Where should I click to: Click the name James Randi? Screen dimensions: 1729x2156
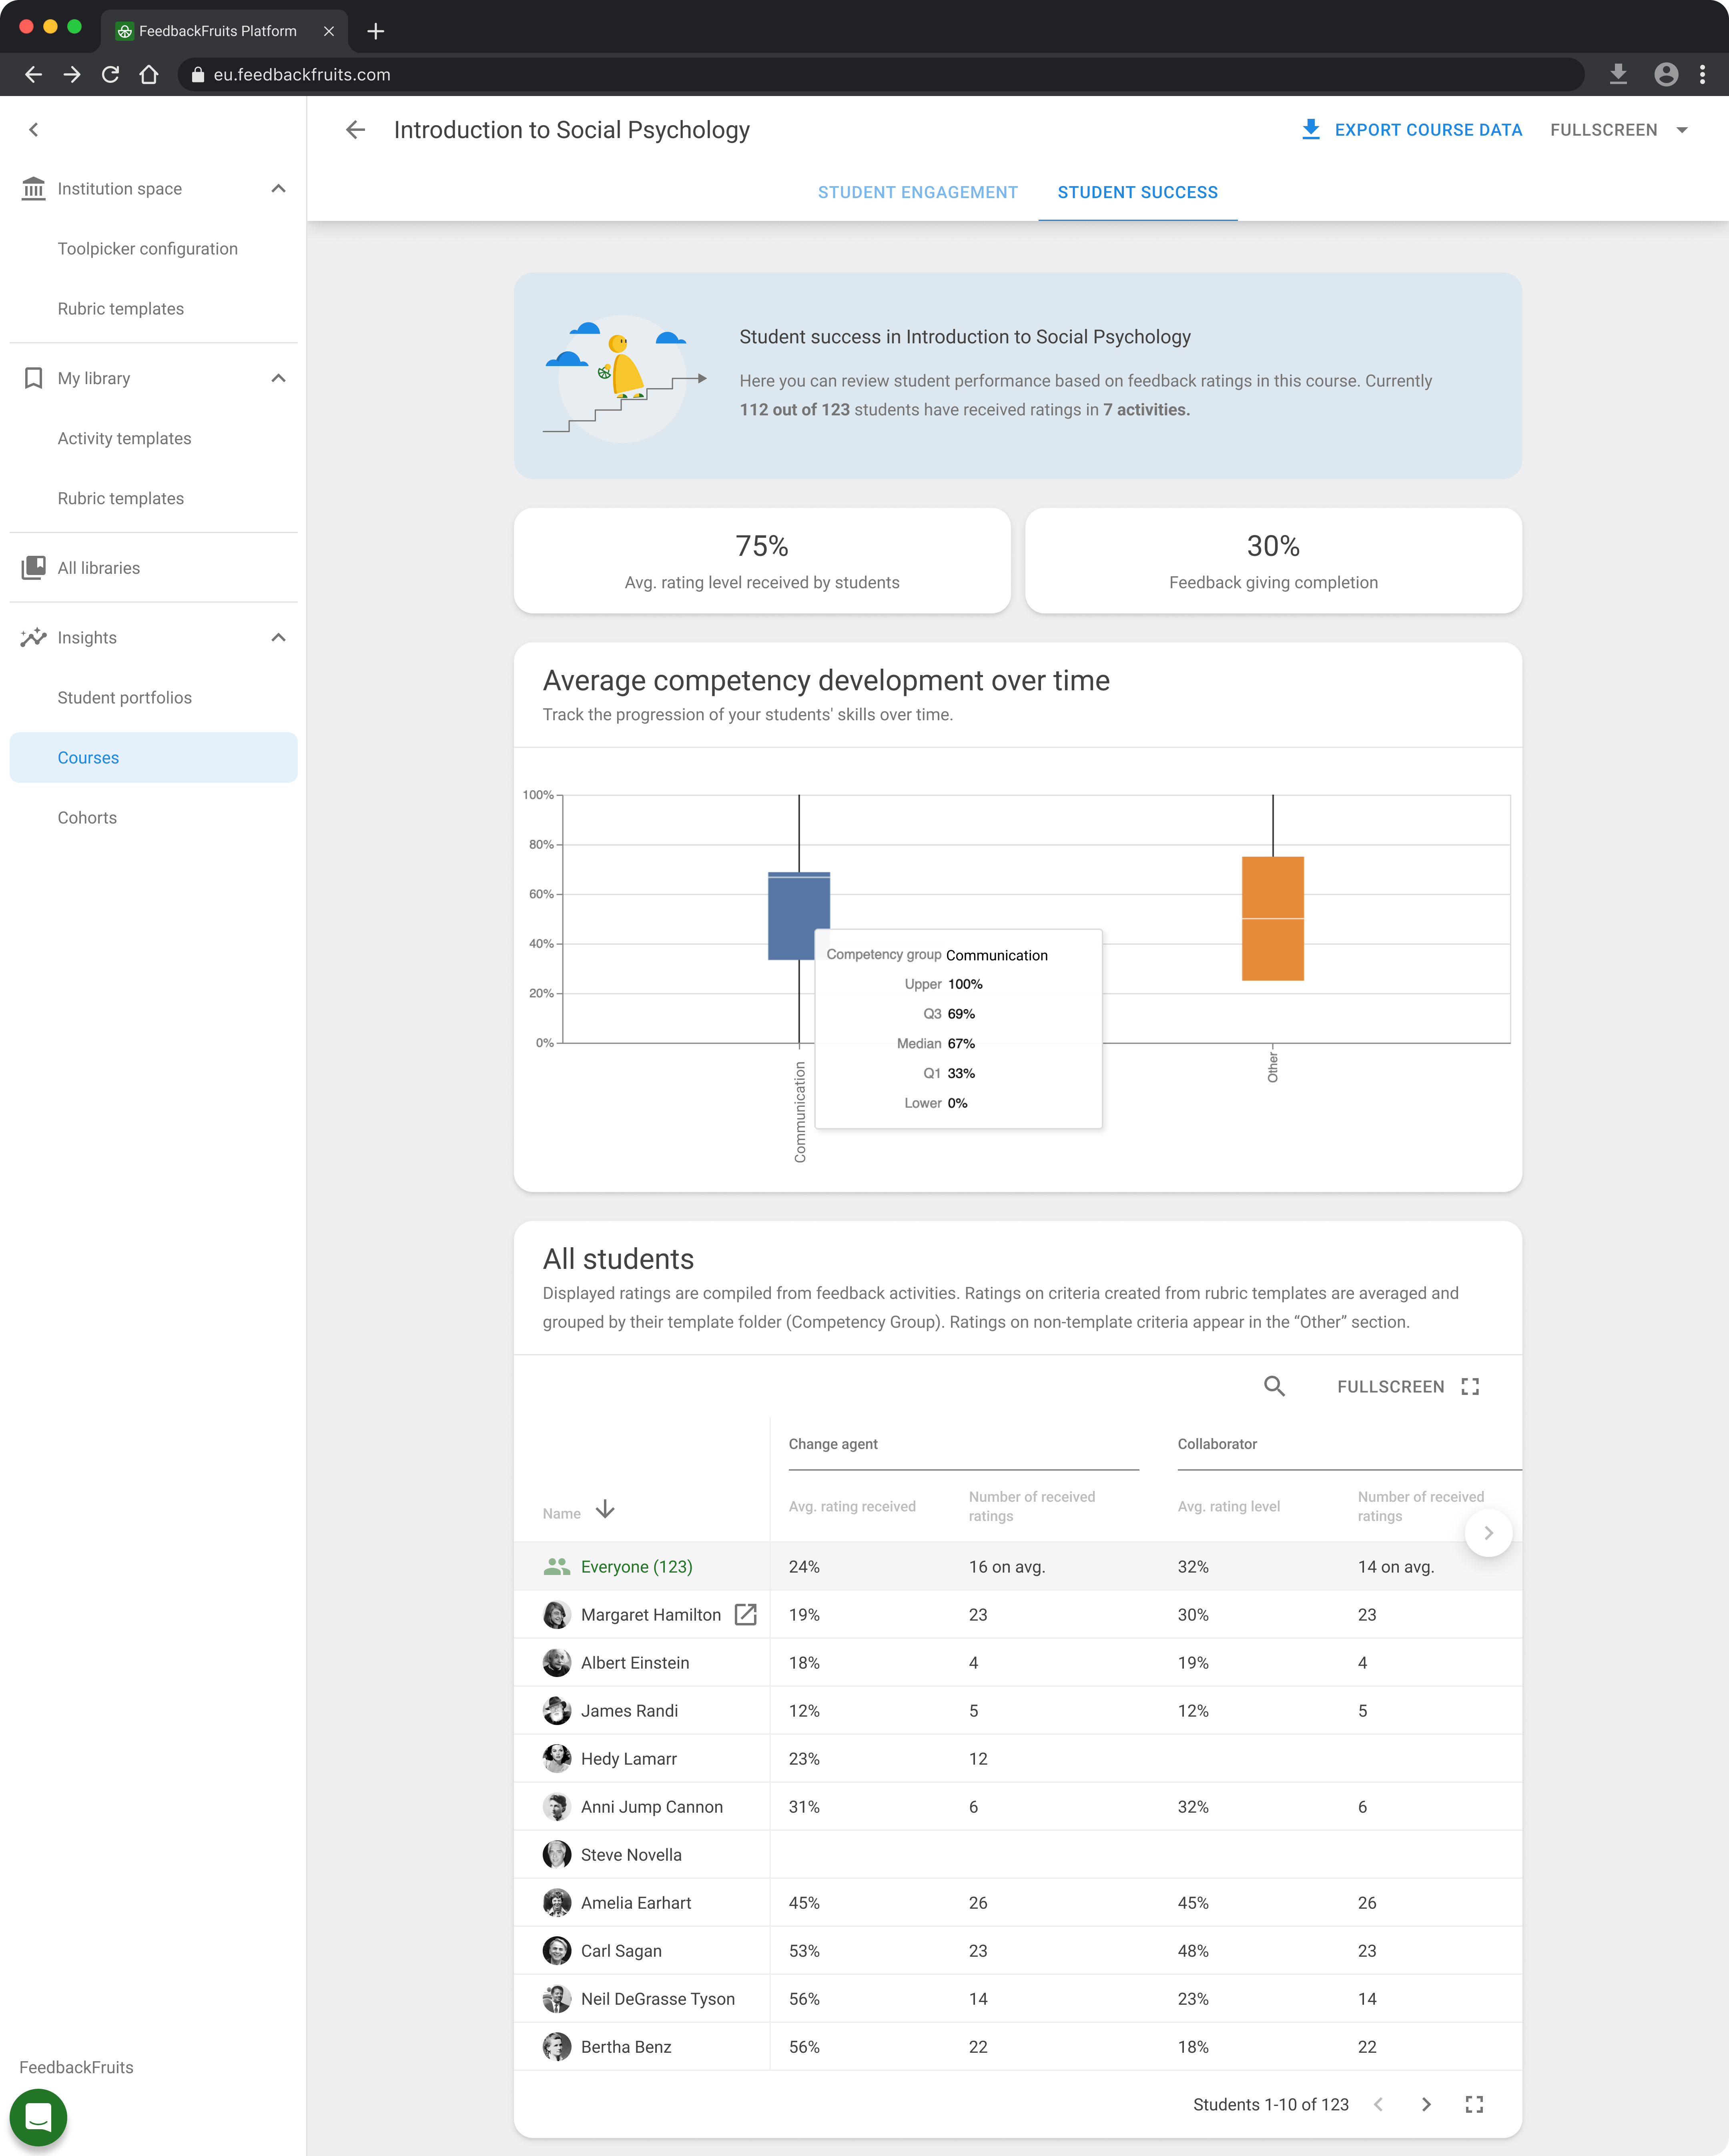629,1711
